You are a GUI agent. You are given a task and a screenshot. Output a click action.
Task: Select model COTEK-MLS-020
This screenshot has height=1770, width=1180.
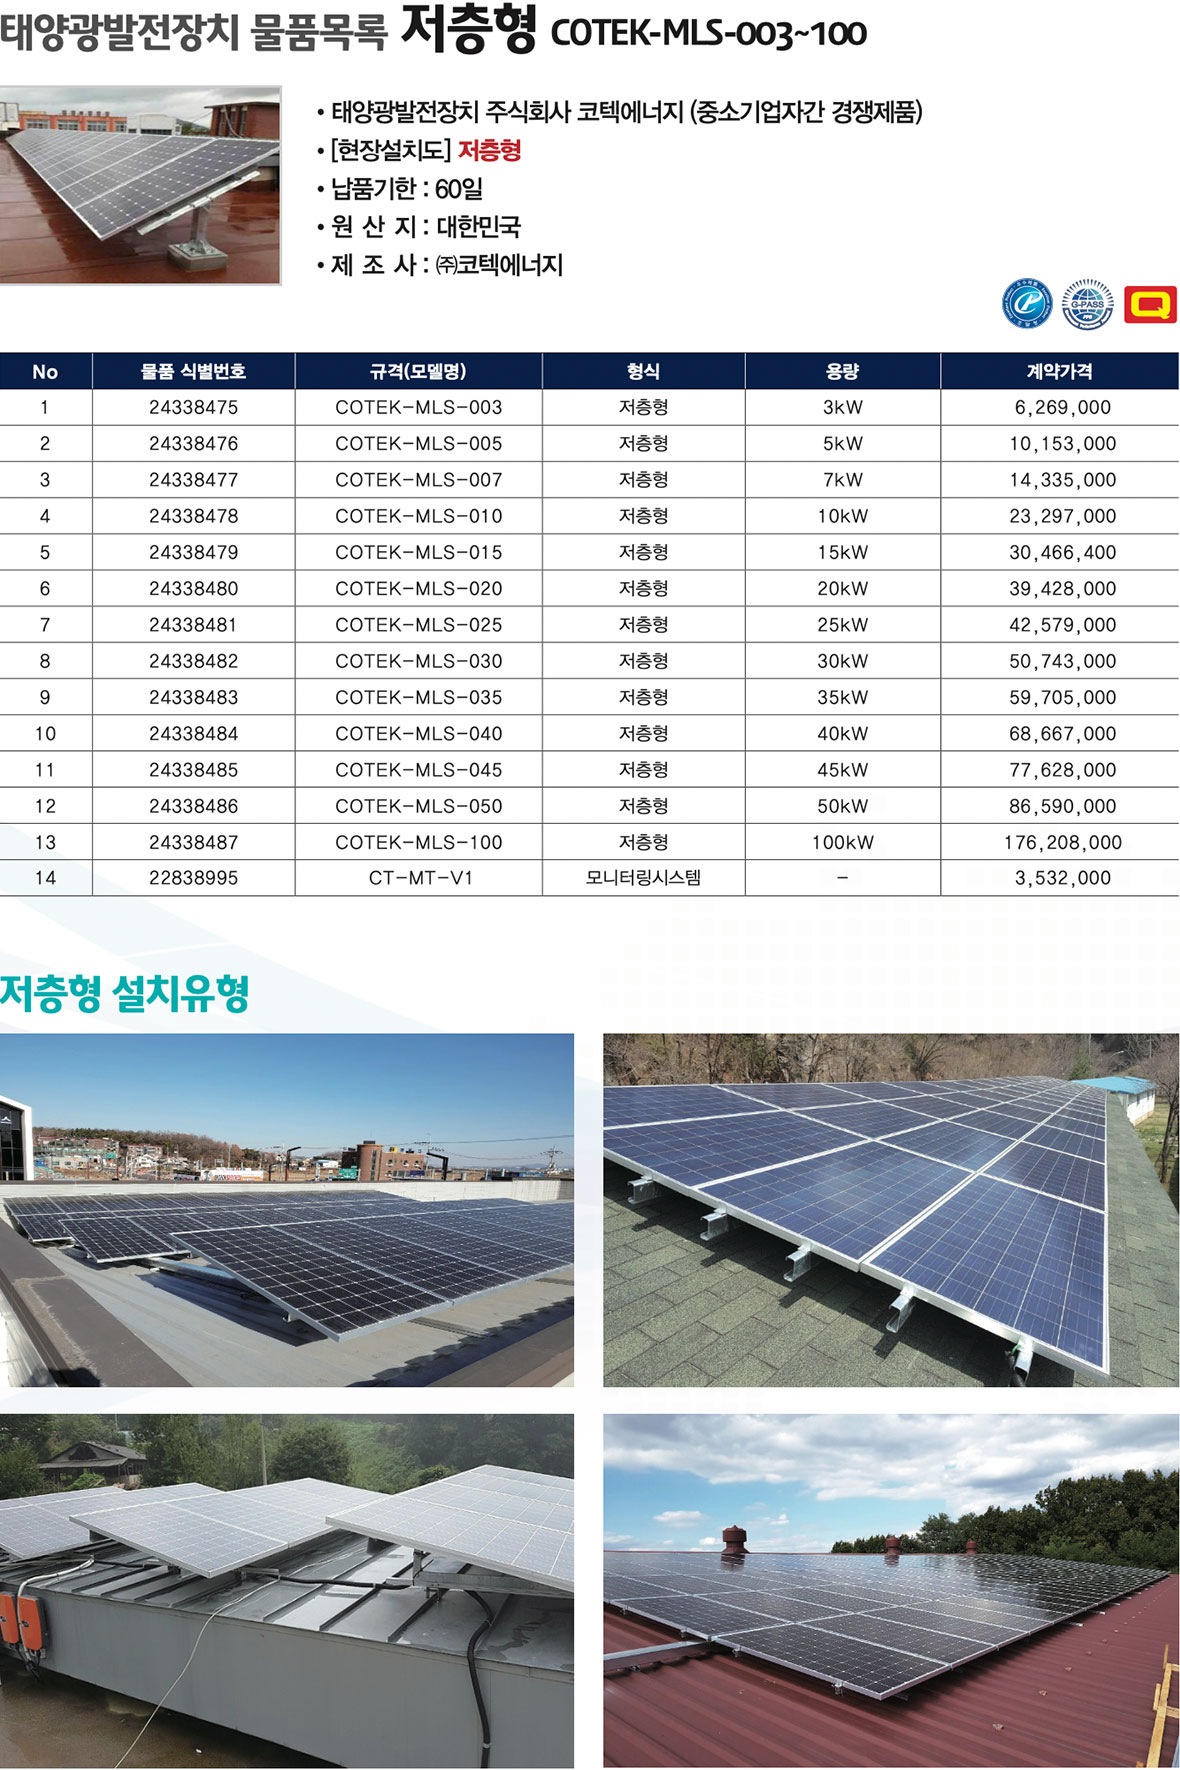pyautogui.click(x=419, y=588)
